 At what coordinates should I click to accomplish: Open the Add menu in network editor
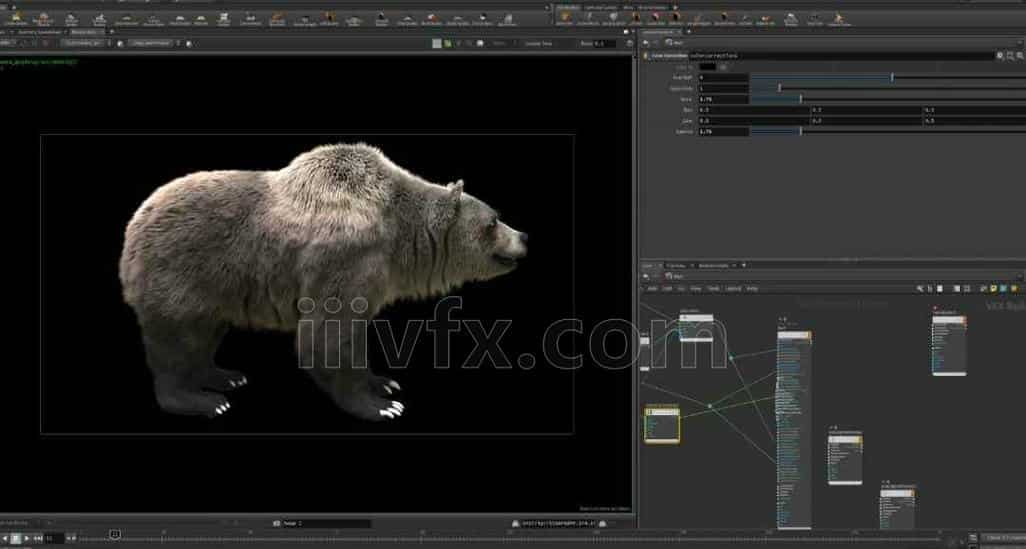tap(652, 289)
